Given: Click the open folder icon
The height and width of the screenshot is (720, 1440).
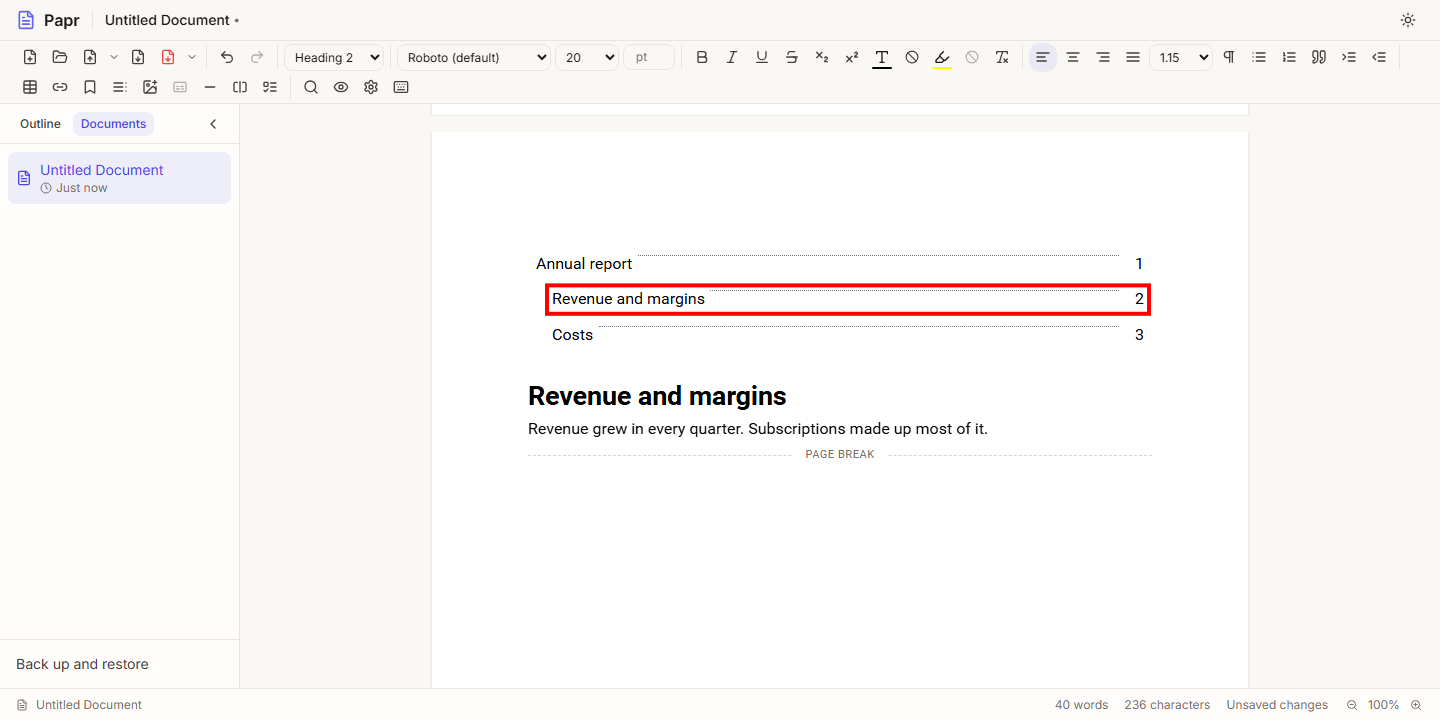Looking at the screenshot, I should (60, 57).
